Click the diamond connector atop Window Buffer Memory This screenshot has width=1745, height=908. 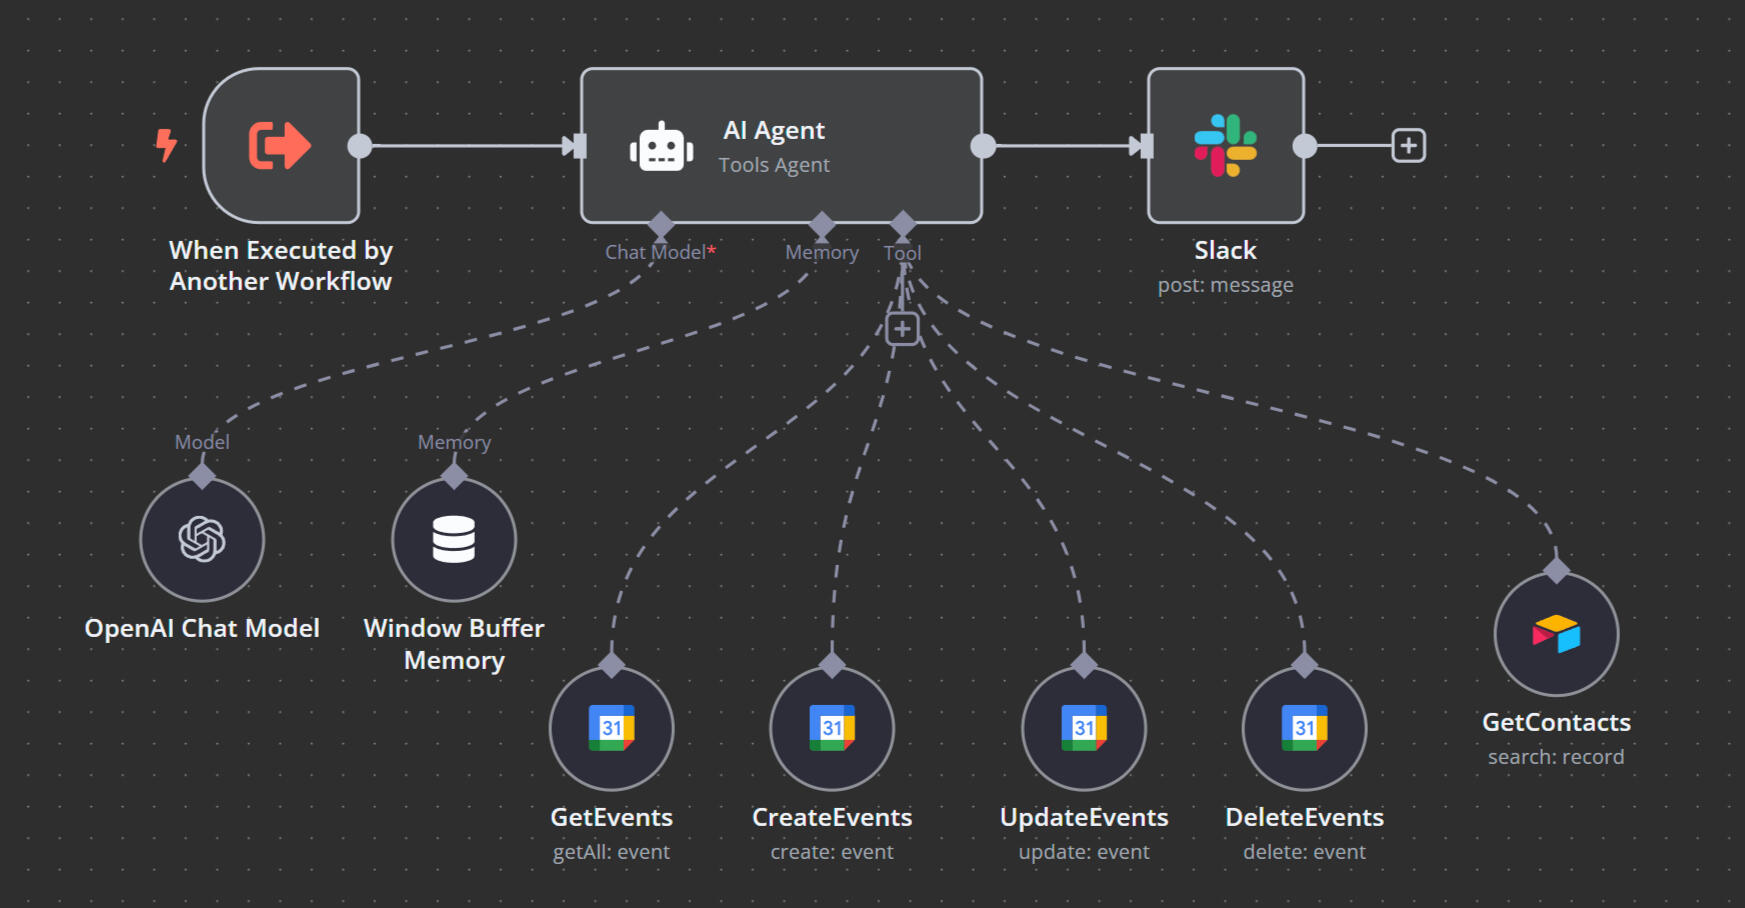click(x=454, y=476)
